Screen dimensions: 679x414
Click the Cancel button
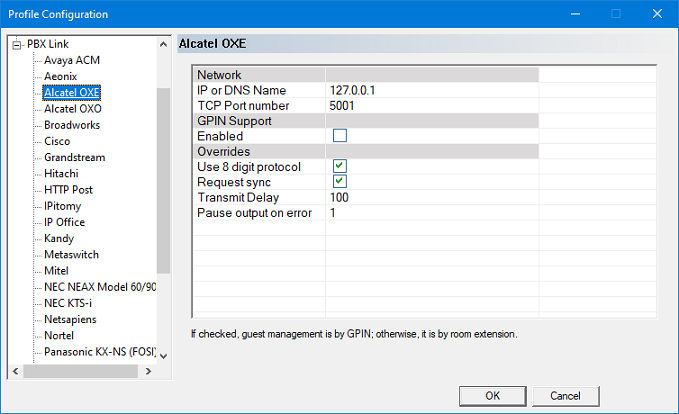pyautogui.click(x=565, y=396)
